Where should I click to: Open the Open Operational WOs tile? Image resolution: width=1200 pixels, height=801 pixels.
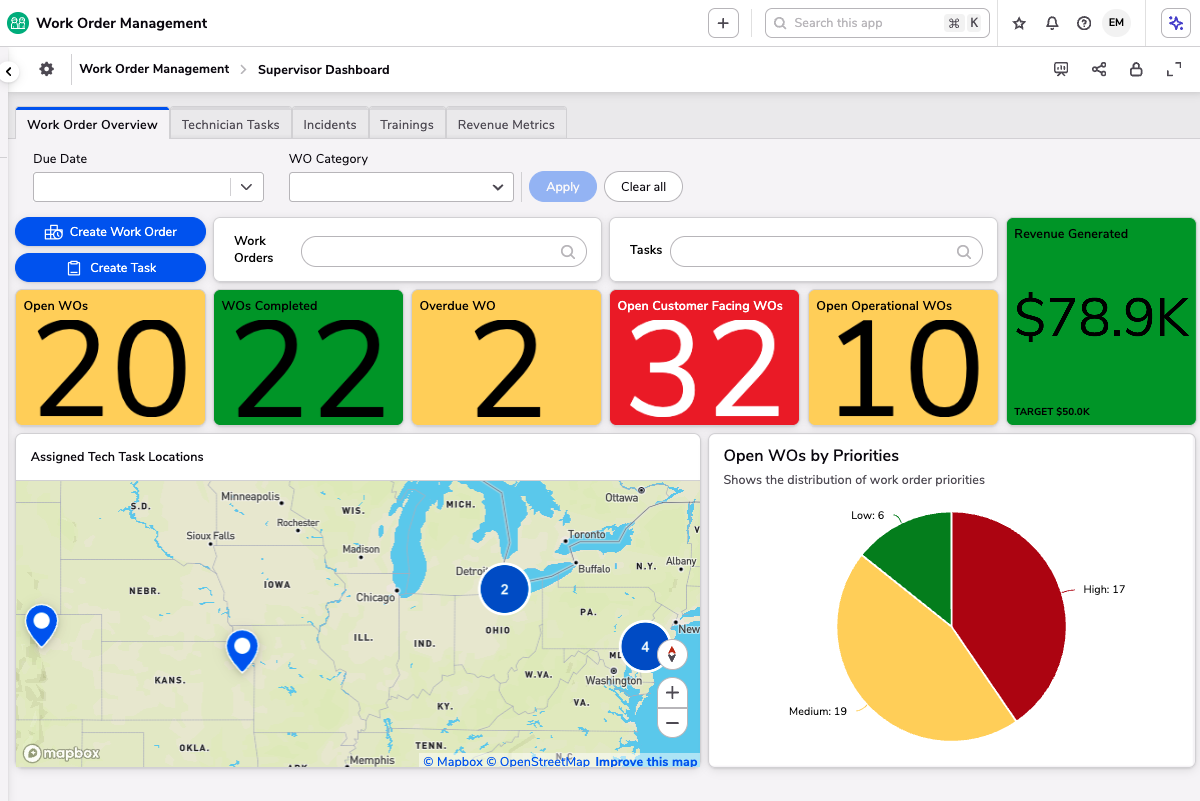(903, 358)
